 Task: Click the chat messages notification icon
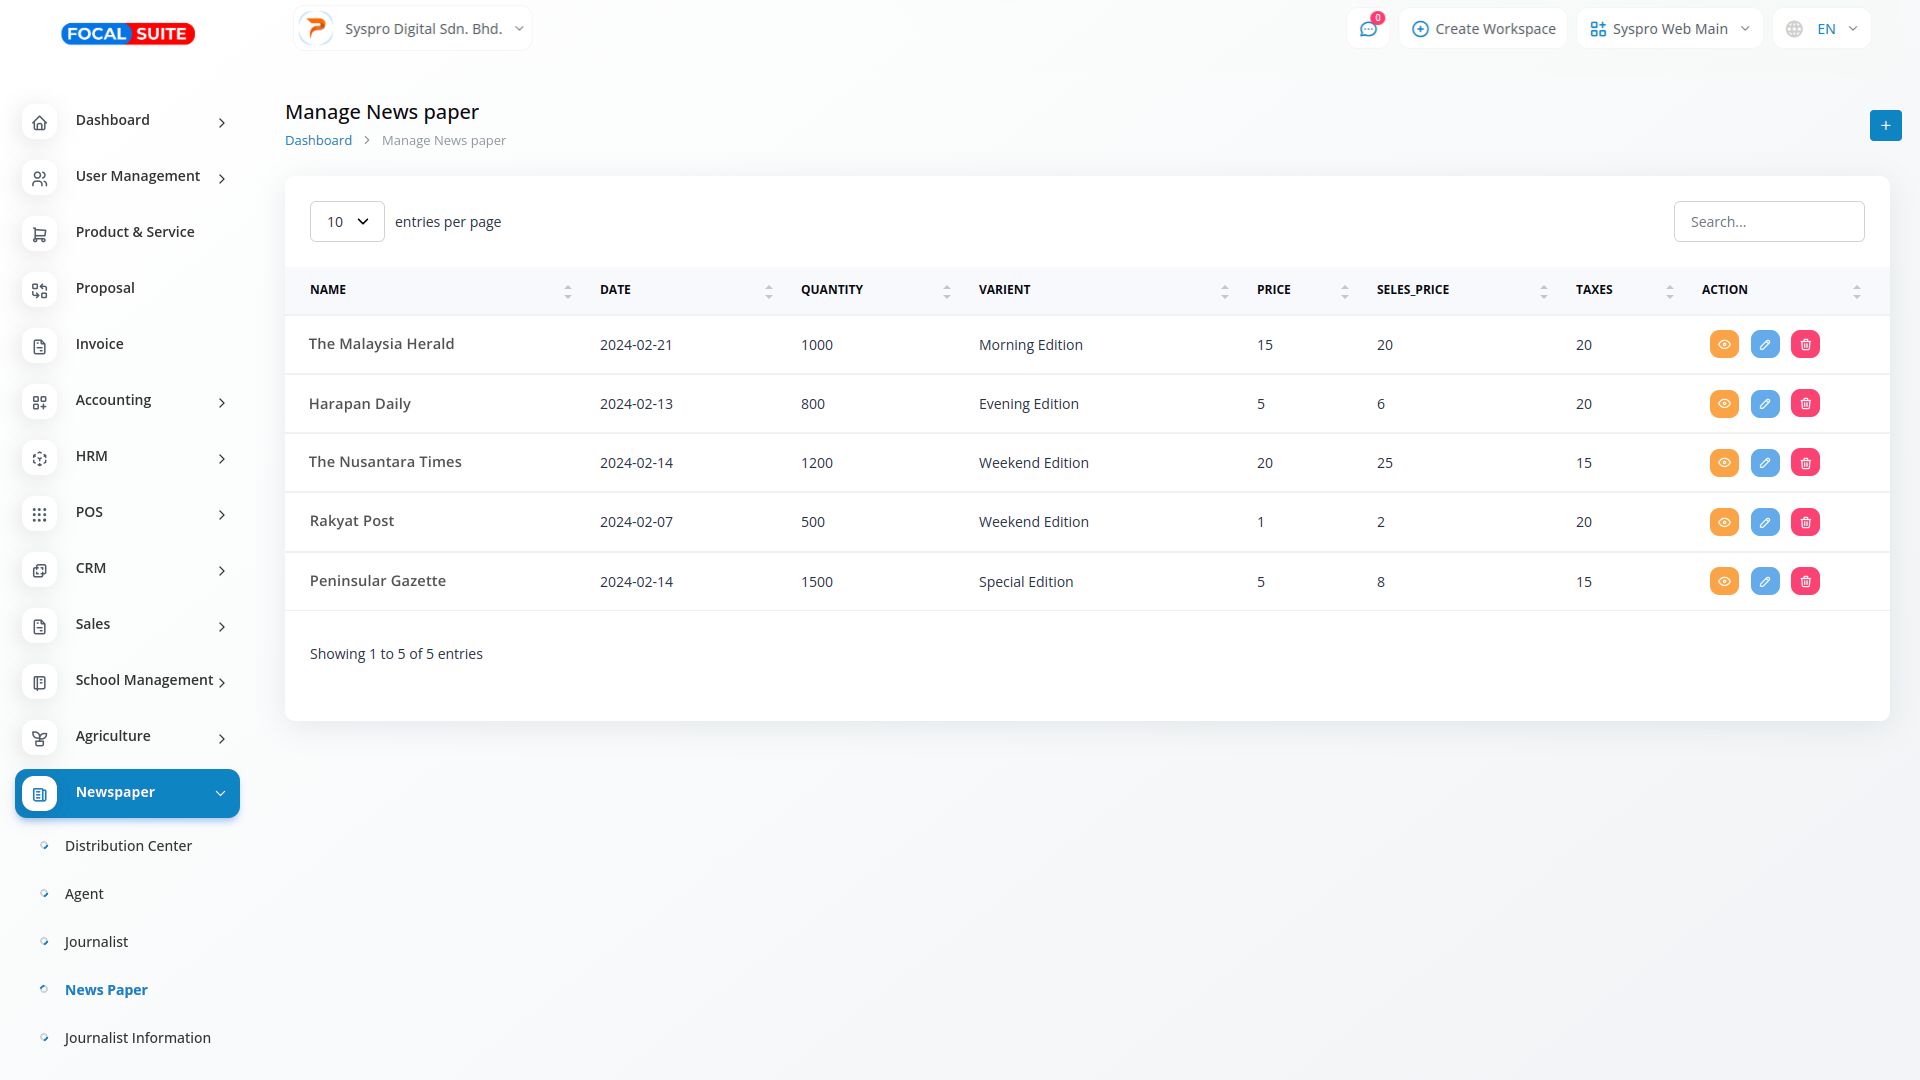pos(1368,29)
